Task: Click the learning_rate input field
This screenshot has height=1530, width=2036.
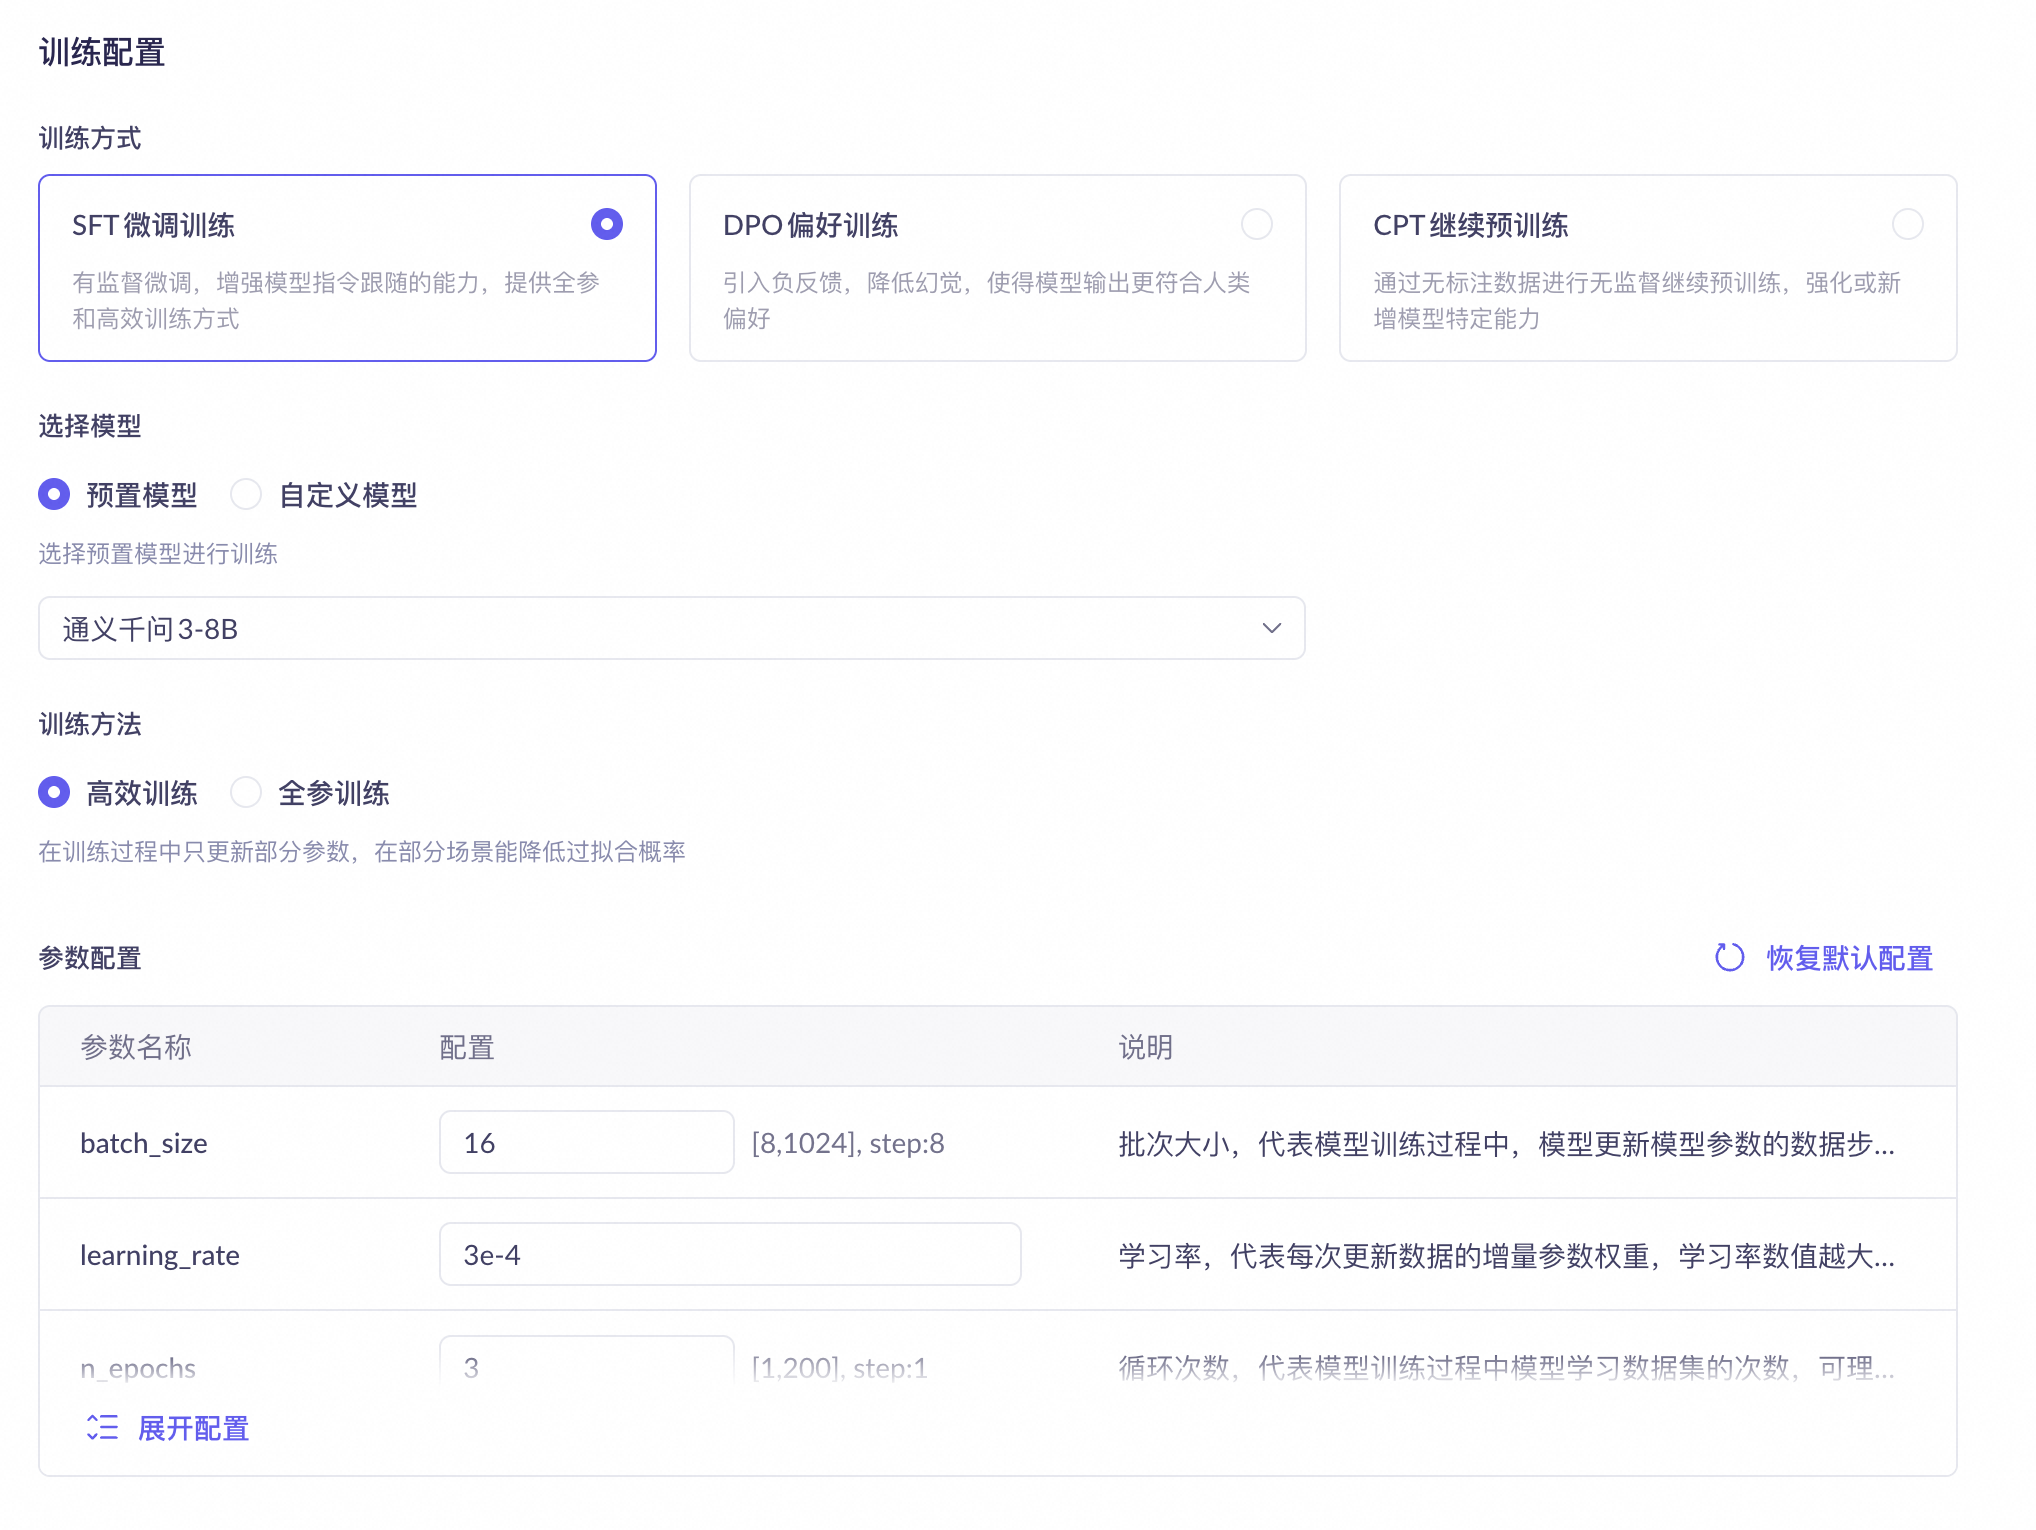Action: (729, 1254)
